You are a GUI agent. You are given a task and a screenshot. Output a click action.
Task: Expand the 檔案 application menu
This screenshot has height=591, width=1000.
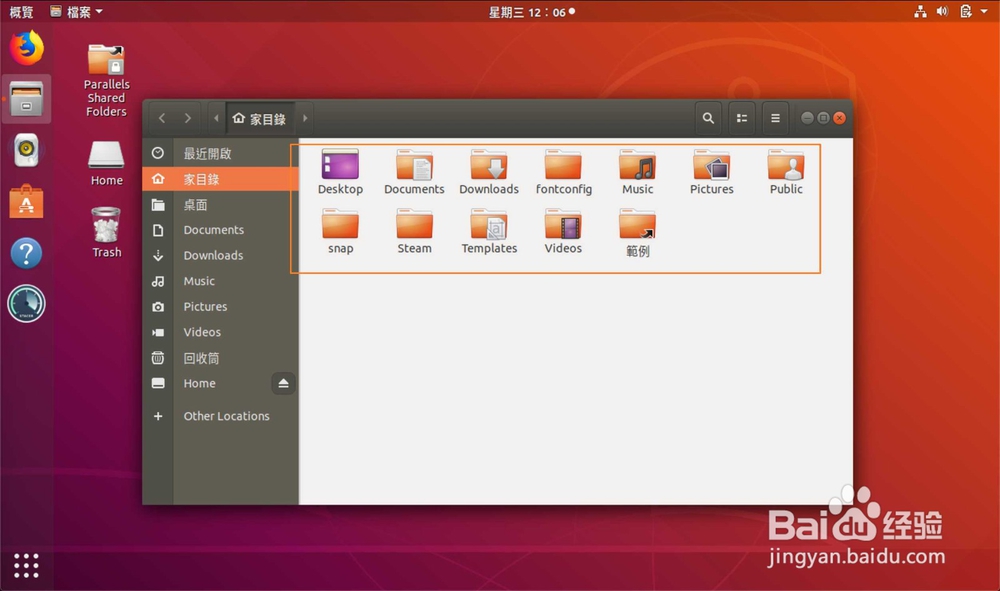point(77,11)
